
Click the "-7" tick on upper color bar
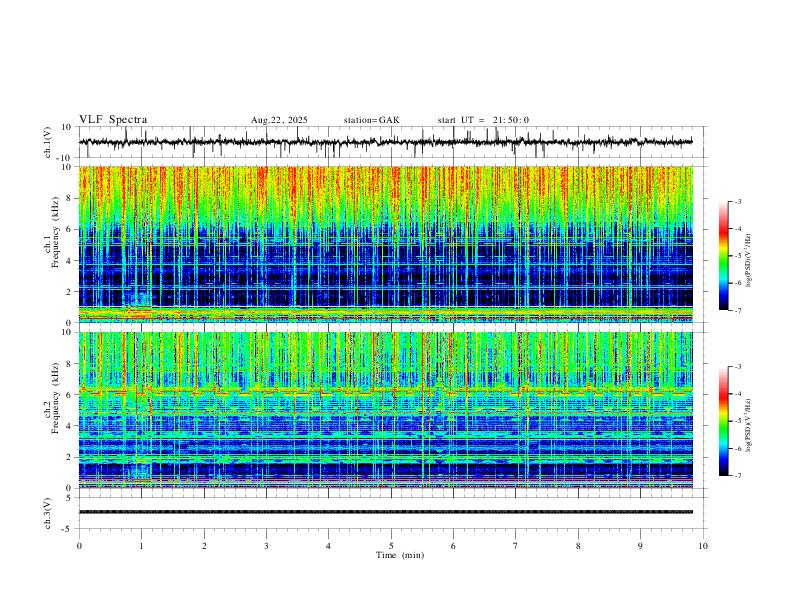point(737,310)
